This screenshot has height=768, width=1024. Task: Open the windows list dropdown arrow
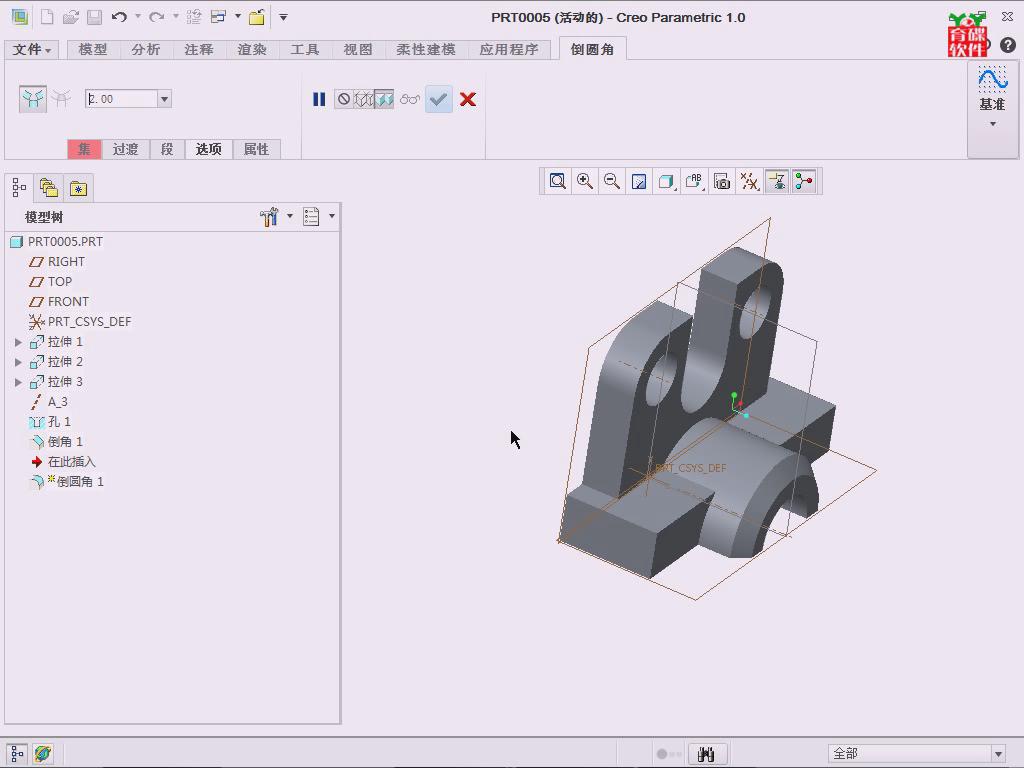click(x=238, y=16)
